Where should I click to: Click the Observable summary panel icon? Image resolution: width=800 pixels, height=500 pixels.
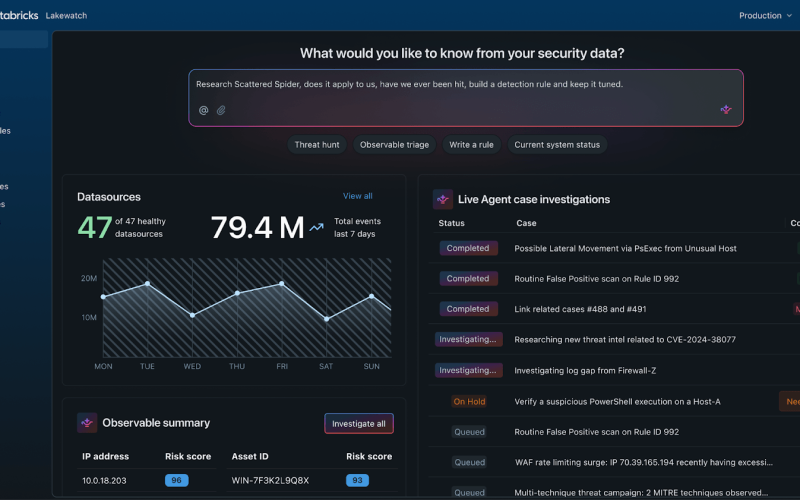[x=87, y=423]
